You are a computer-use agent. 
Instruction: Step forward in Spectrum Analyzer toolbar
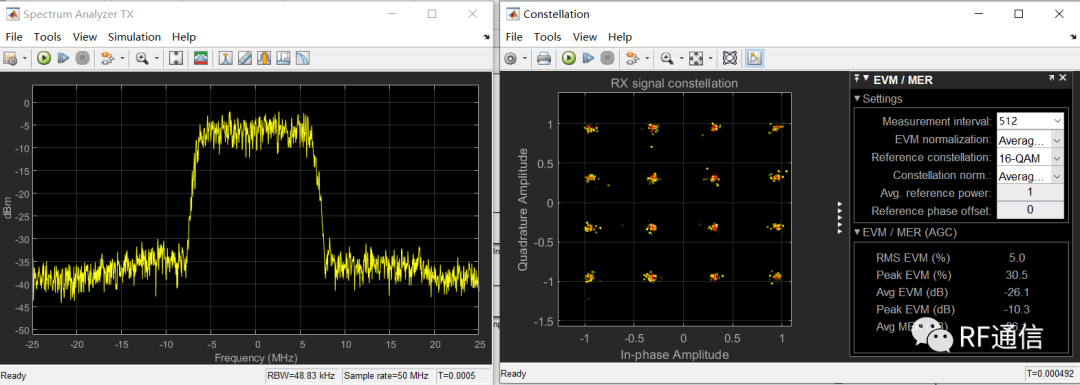63,59
